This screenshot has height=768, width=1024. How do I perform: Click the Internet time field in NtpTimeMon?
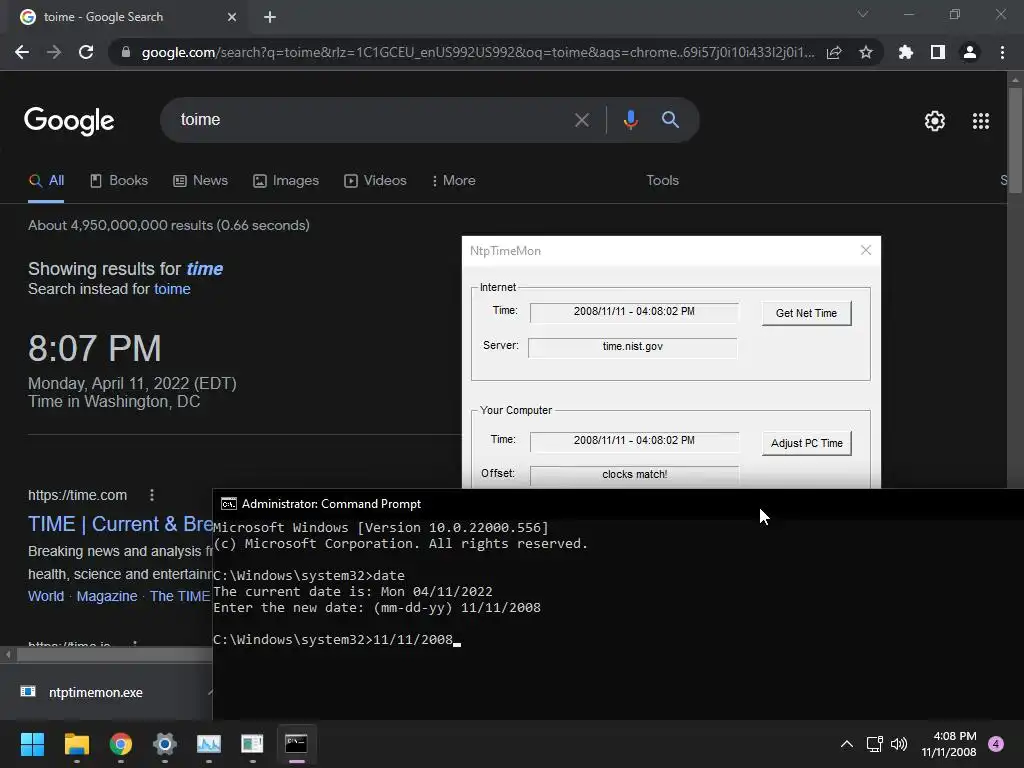(634, 312)
